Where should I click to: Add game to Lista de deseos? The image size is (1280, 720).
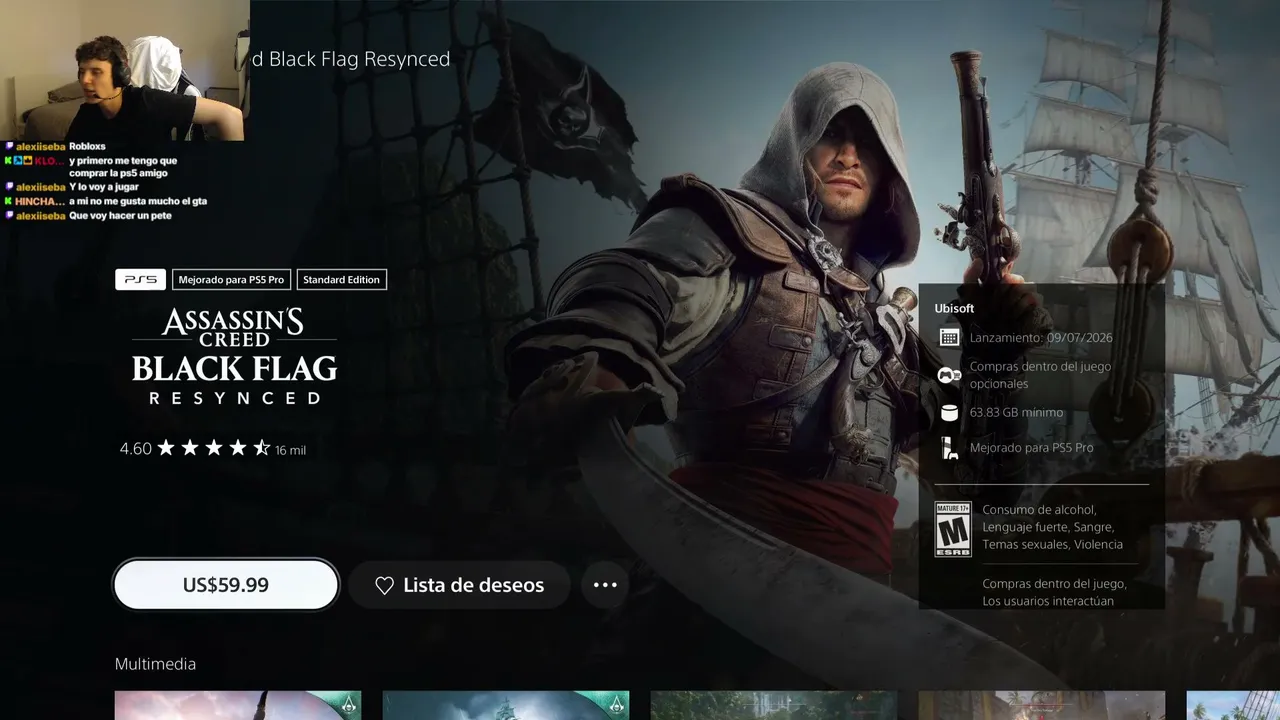point(459,585)
